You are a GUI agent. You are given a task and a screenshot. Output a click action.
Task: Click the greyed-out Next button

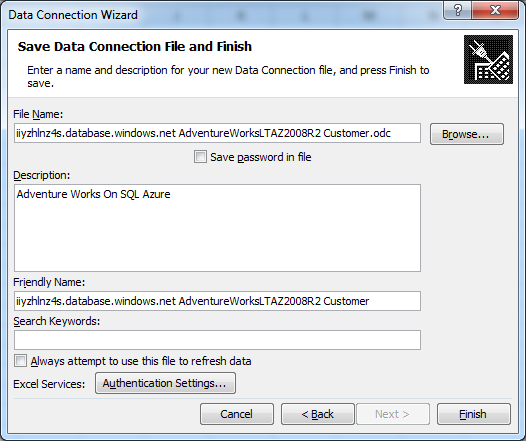pos(393,414)
